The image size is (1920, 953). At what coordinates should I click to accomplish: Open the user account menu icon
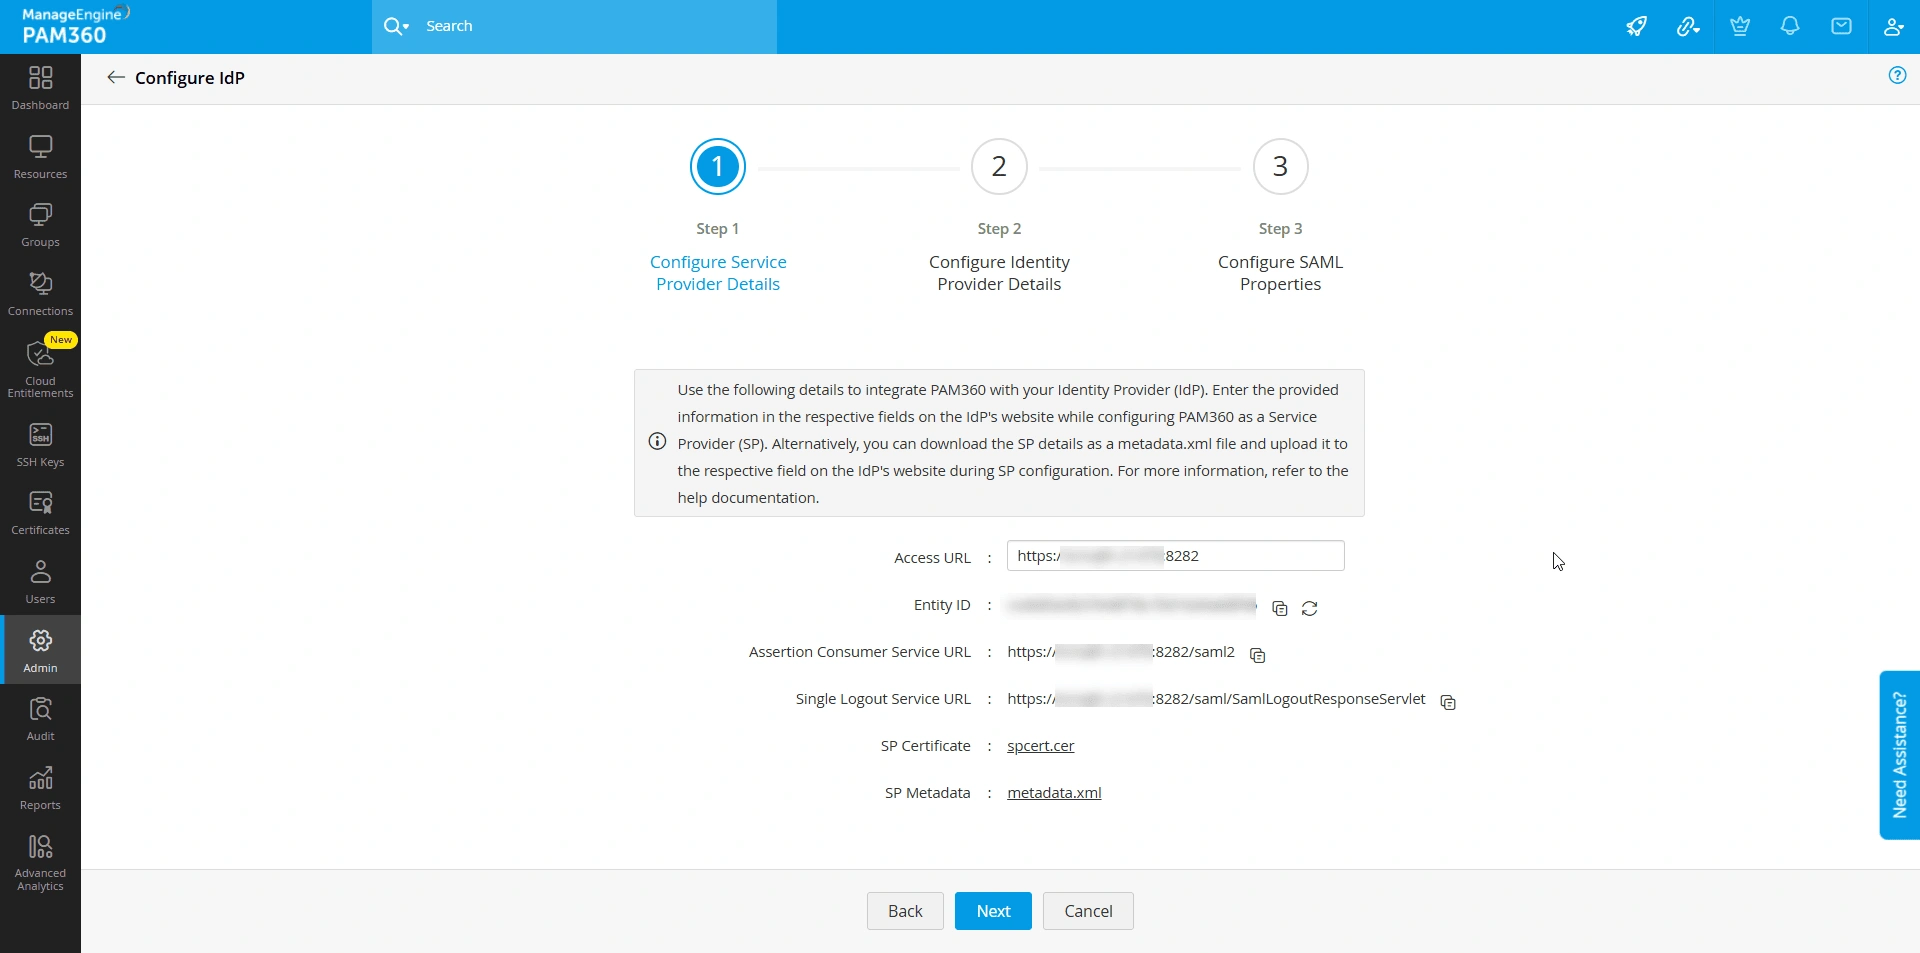[x=1893, y=26]
